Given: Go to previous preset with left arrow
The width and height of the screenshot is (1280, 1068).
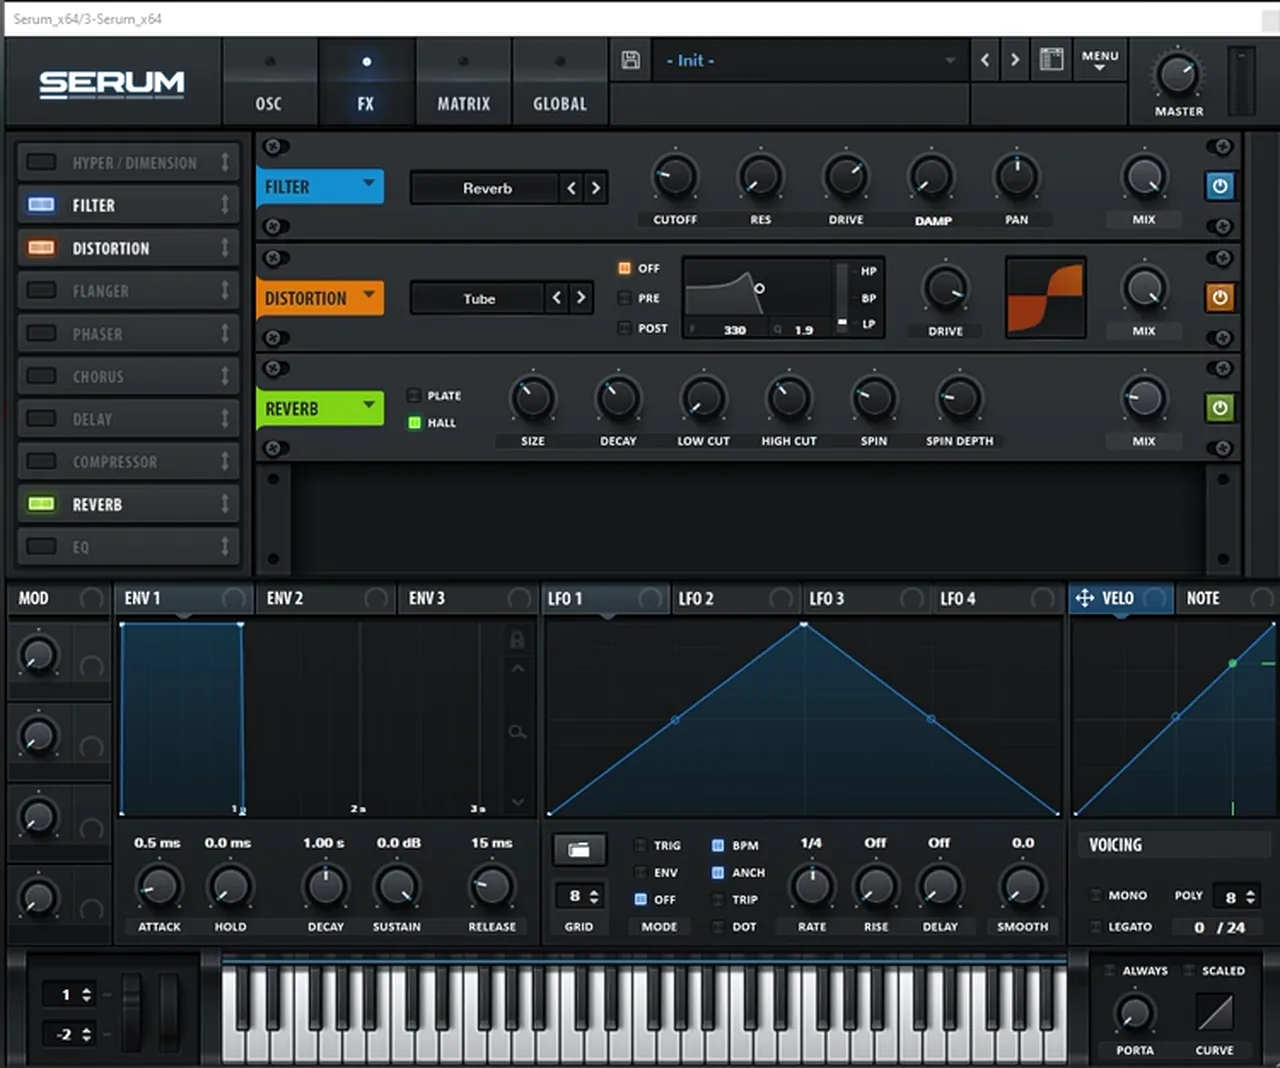Looking at the screenshot, I should pos(985,60).
